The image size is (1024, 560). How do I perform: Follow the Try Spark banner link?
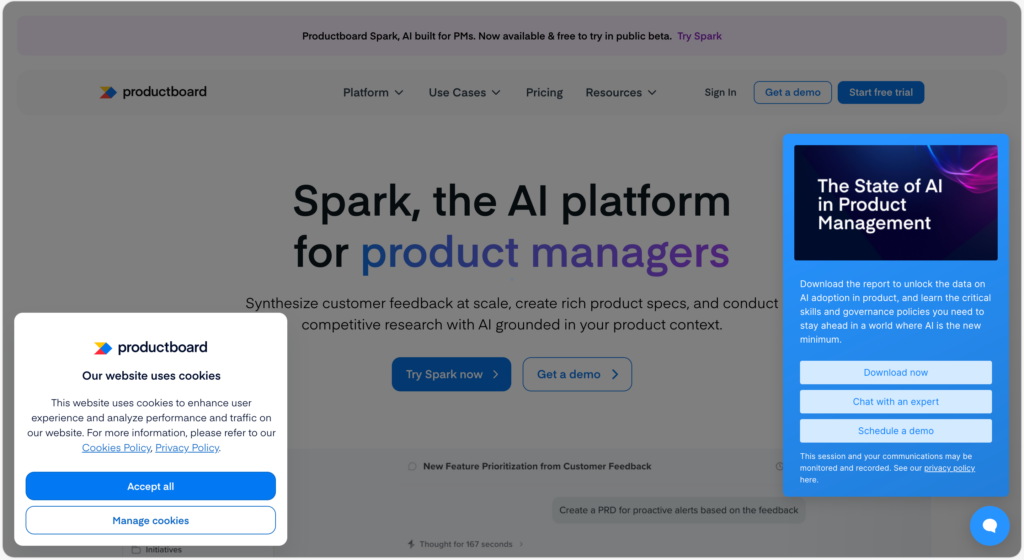click(x=699, y=36)
